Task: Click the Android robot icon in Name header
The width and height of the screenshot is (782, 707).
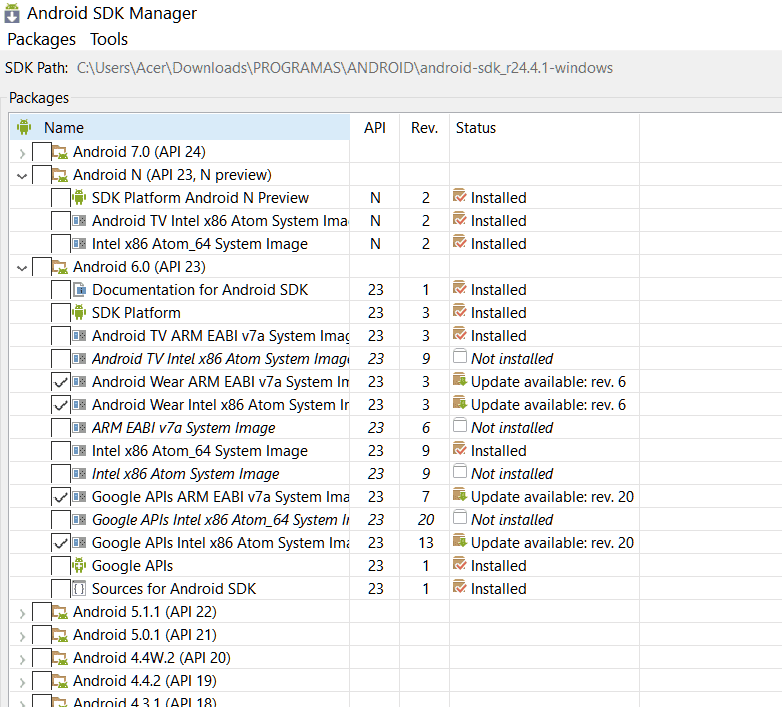Action: (x=24, y=127)
